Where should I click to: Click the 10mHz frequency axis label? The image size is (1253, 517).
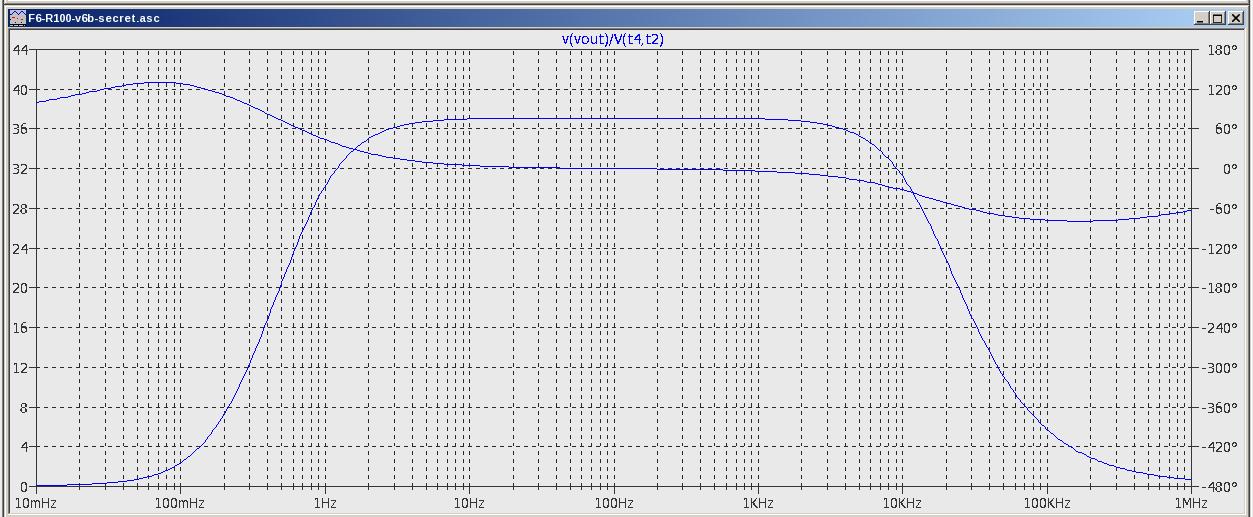(x=36, y=503)
